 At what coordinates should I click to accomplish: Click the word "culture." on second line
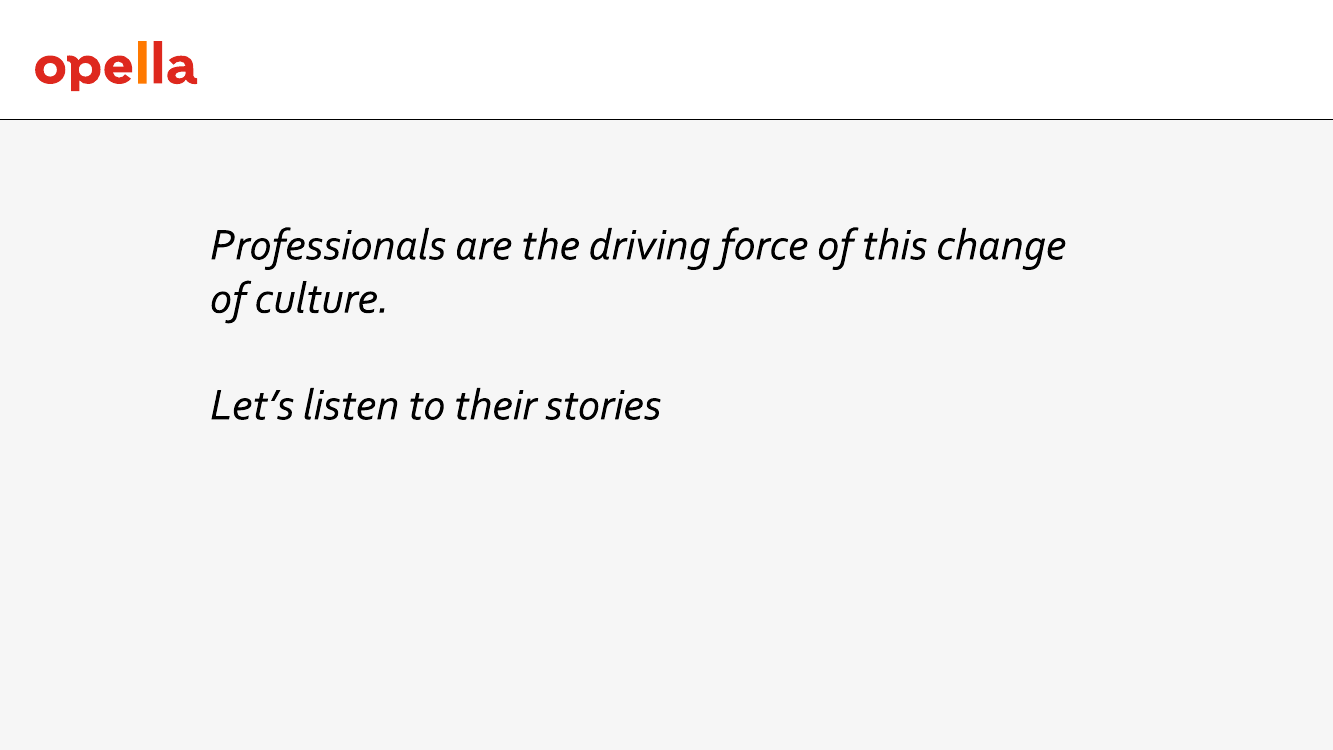[x=321, y=300]
